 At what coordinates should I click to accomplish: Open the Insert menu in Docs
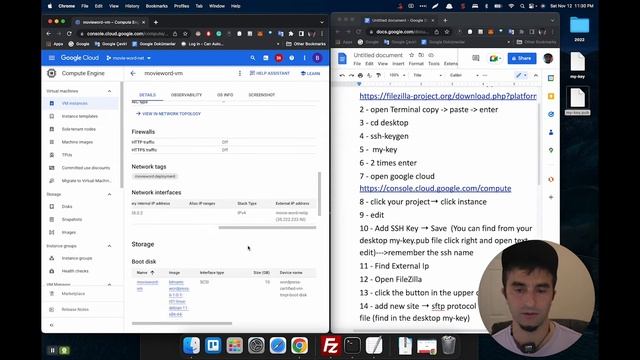[x=398, y=64]
